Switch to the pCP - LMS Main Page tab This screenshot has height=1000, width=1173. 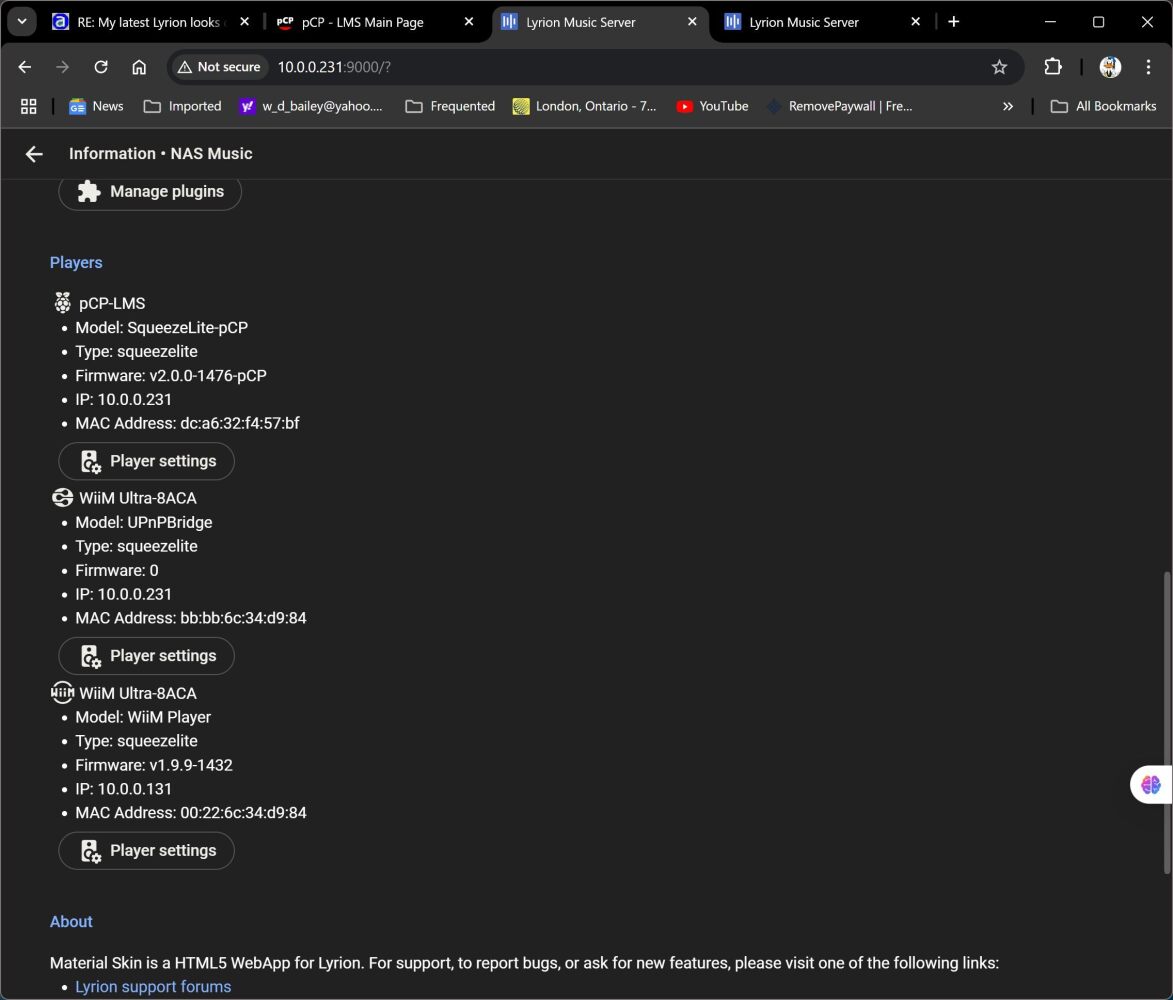click(x=363, y=22)
